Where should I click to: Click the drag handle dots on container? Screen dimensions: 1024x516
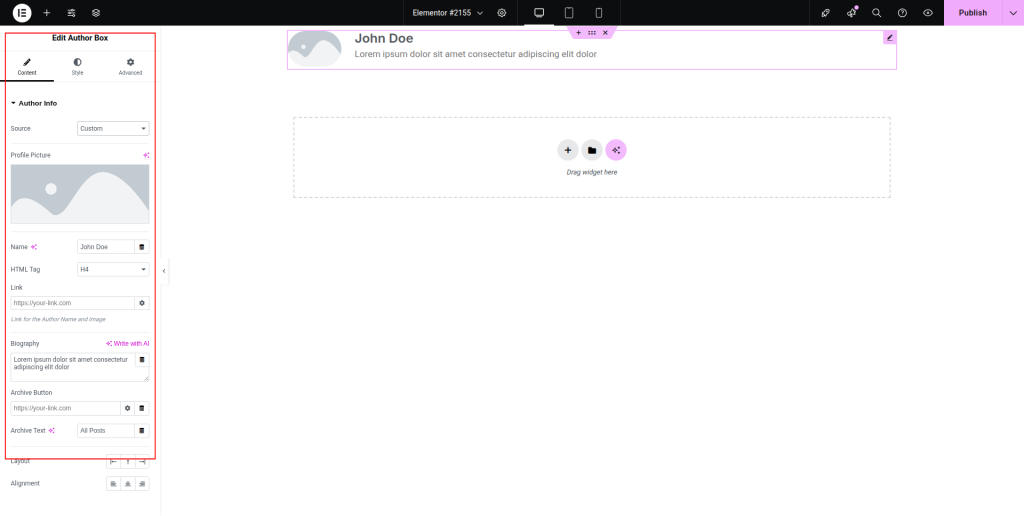(592, 33)
